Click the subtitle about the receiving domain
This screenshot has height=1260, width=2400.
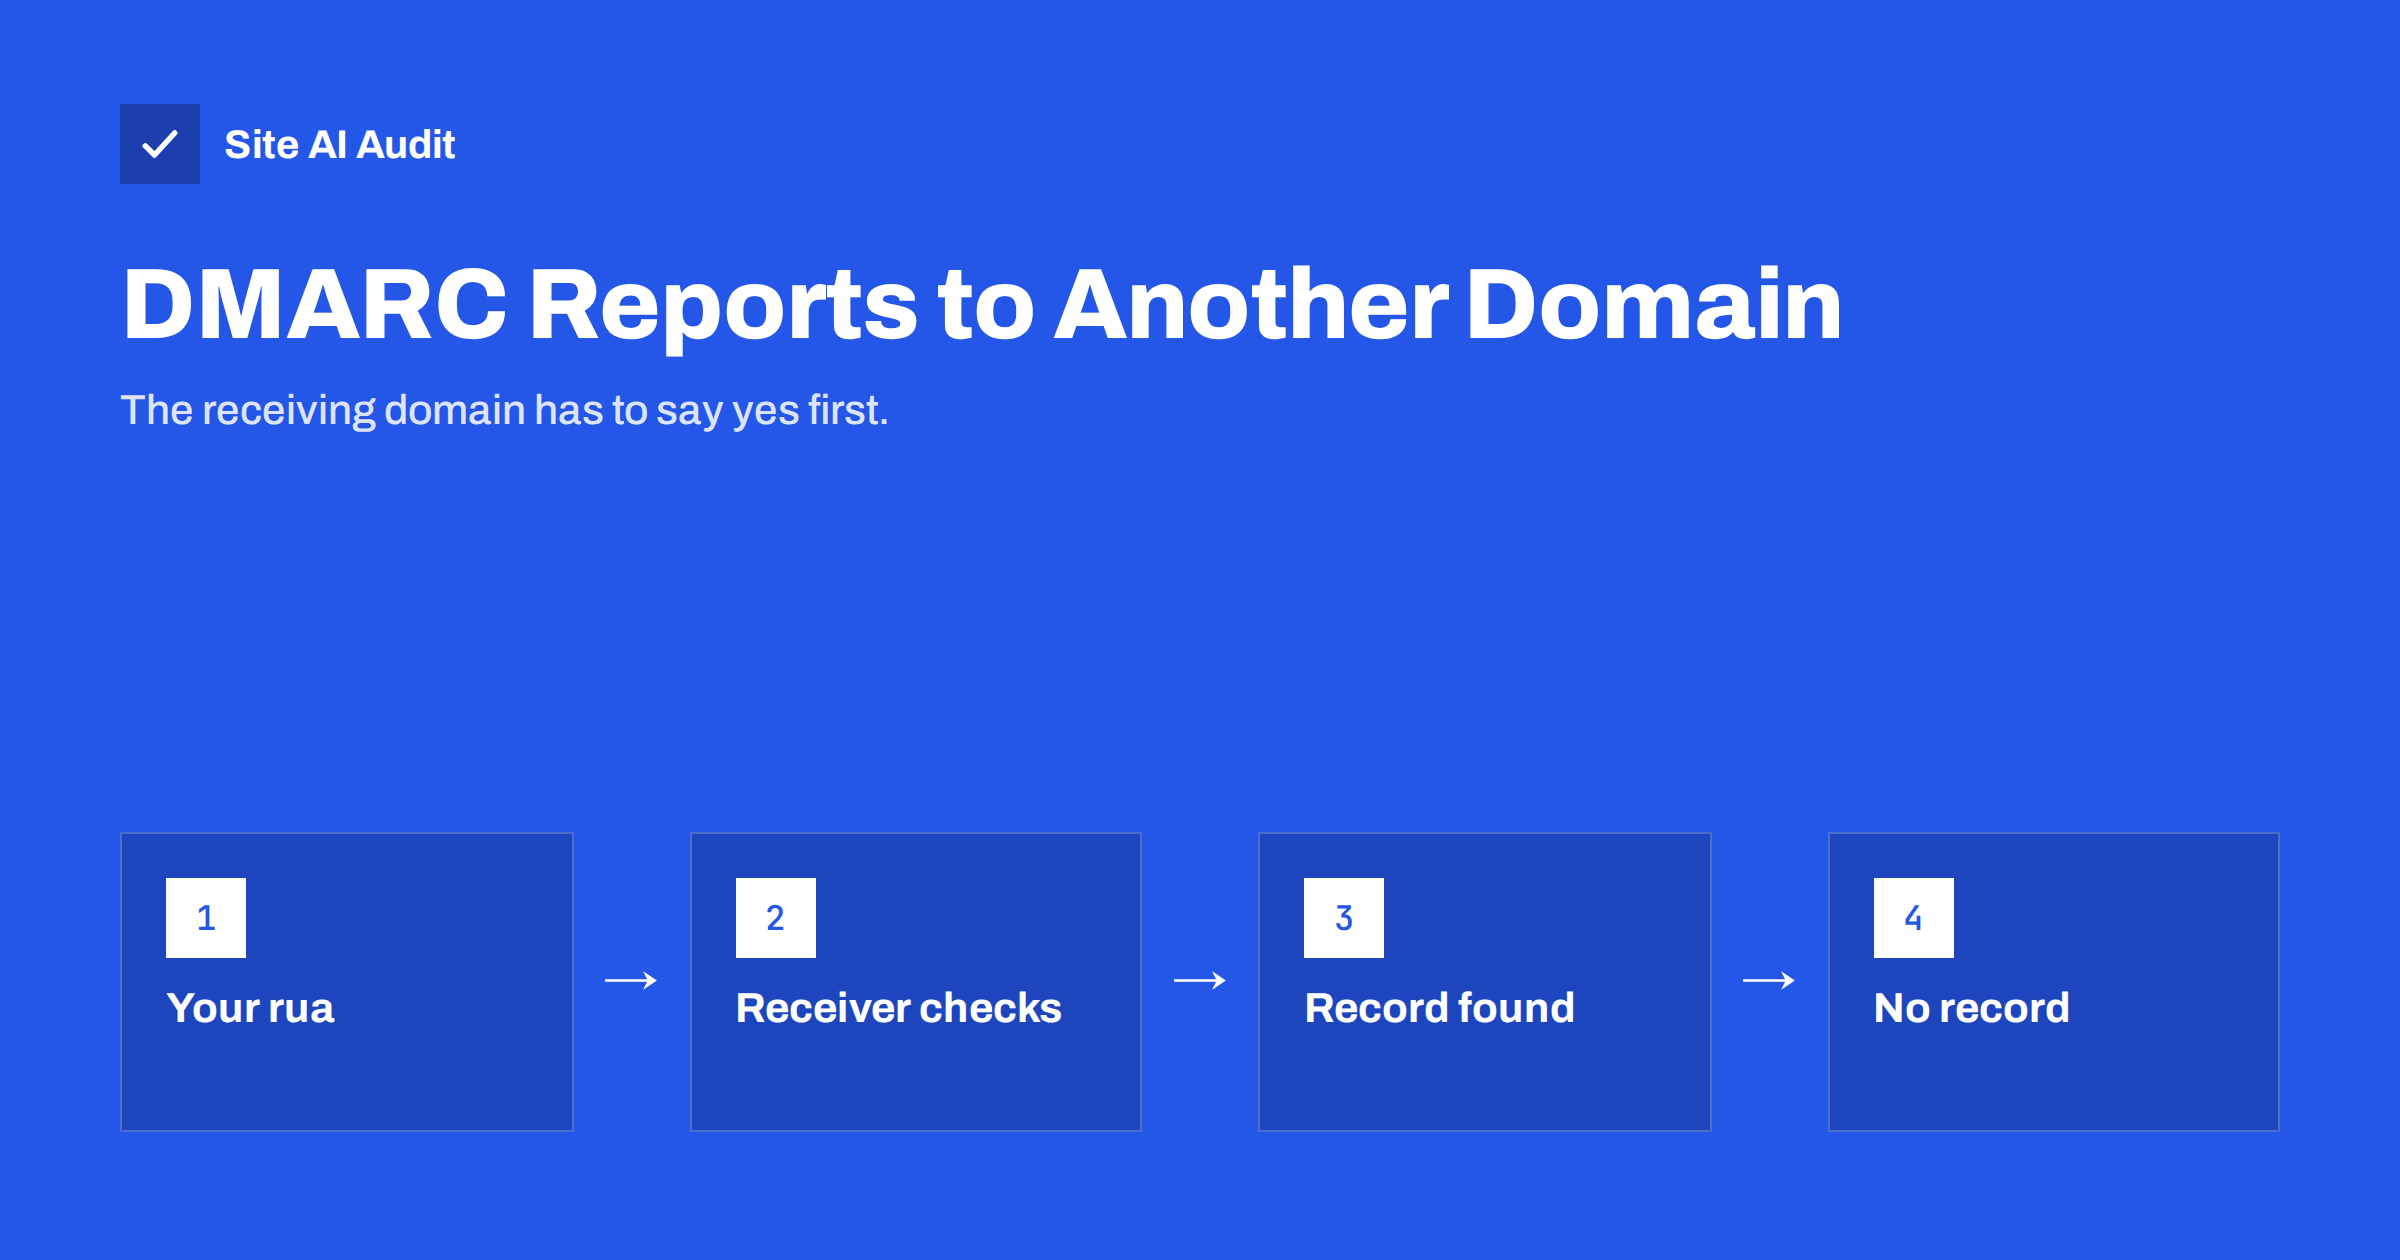click(504, 410)
